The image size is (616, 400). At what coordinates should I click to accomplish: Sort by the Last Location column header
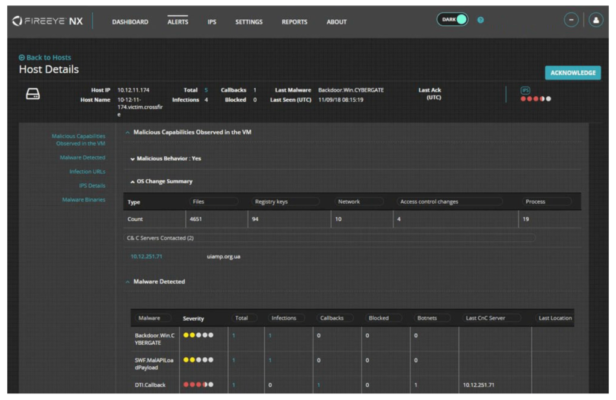point(554,318)
